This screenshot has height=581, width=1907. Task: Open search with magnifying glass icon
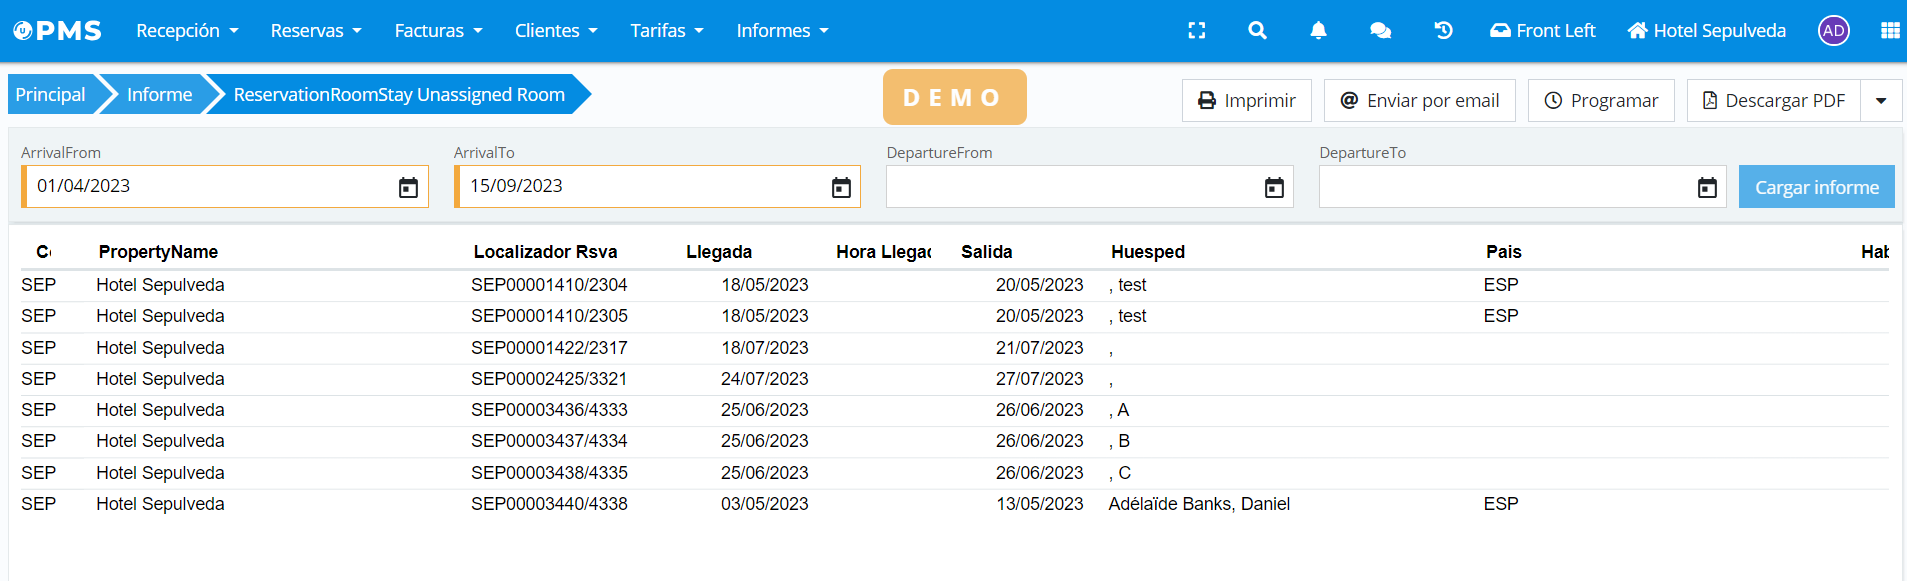pyautogui.click(x=1257, y=31)
